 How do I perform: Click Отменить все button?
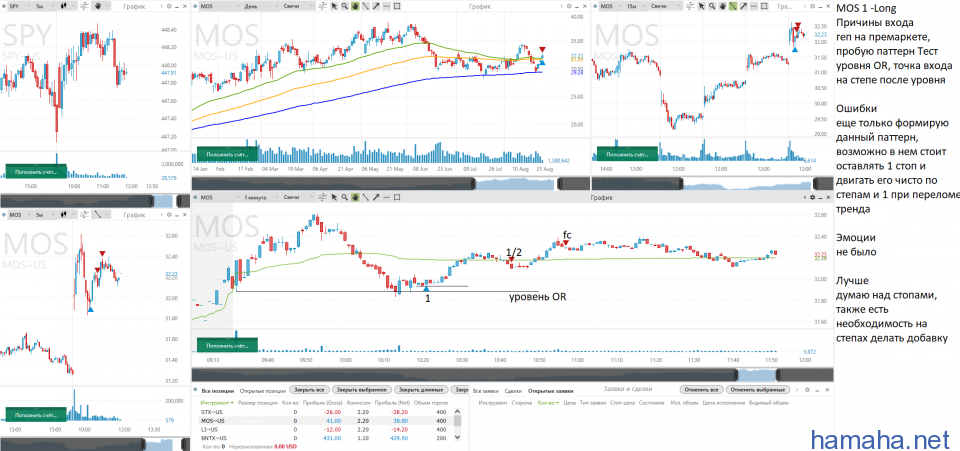(701, 390)
